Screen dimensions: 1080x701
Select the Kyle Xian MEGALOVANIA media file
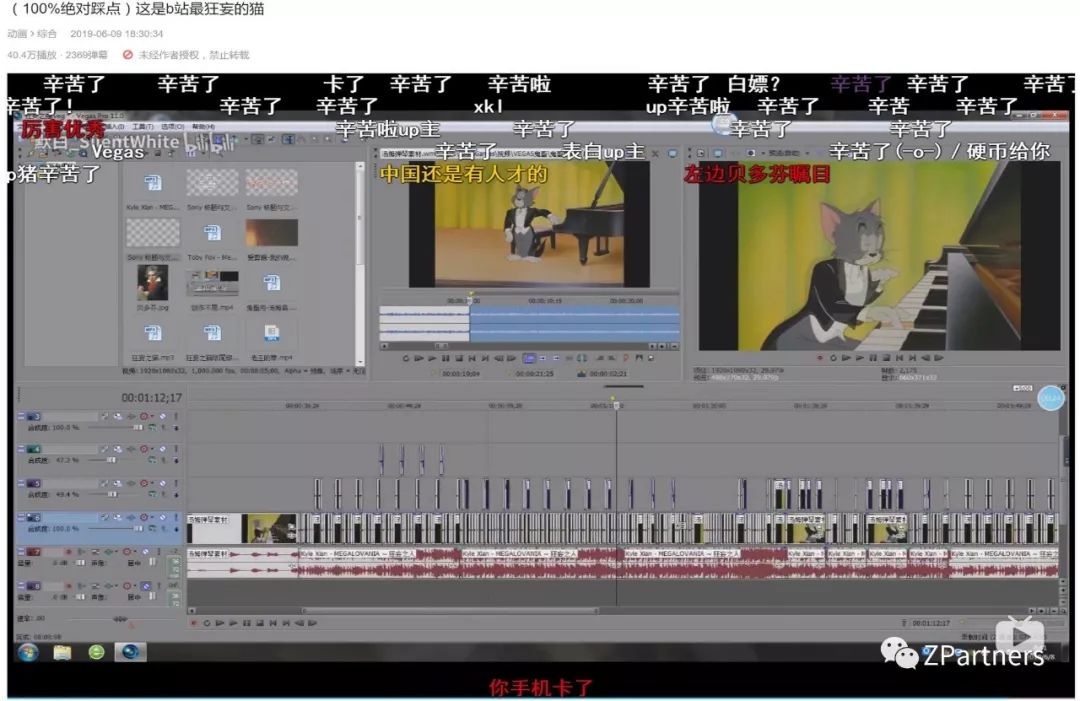[152, 184]
